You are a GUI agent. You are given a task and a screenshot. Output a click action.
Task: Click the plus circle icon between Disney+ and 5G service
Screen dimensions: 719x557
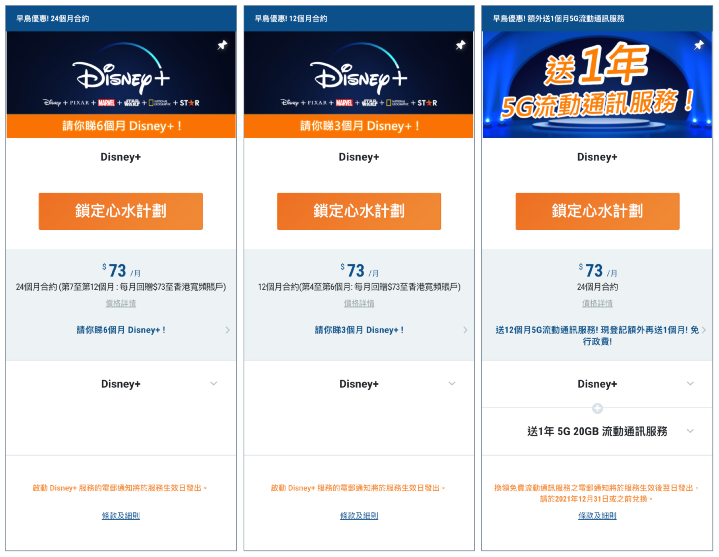click(x=597, y=408)
